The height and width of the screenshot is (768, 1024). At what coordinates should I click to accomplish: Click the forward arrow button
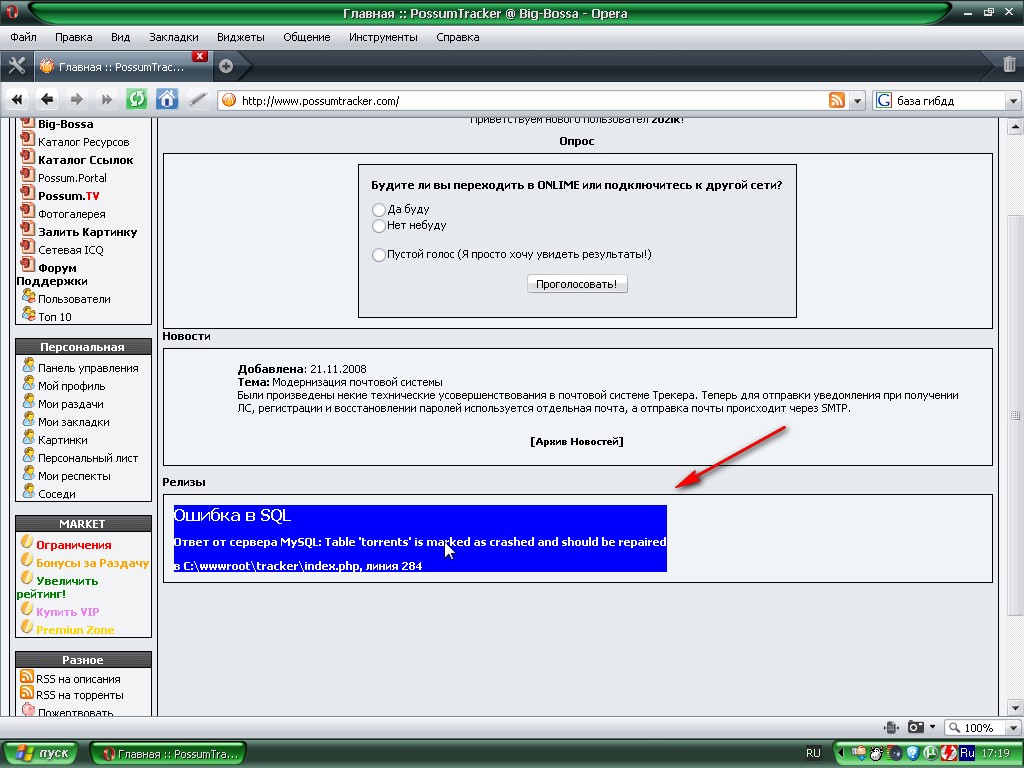pyautogui.click(x=76, y=100)
